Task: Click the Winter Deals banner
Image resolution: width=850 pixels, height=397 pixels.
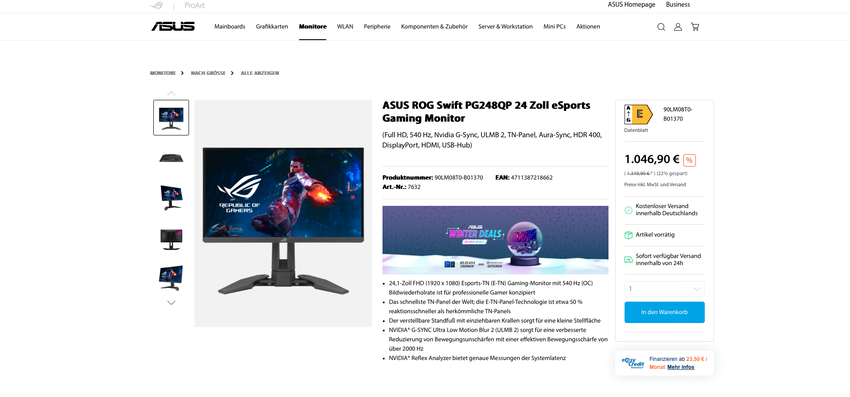Action: click(495, 240)
